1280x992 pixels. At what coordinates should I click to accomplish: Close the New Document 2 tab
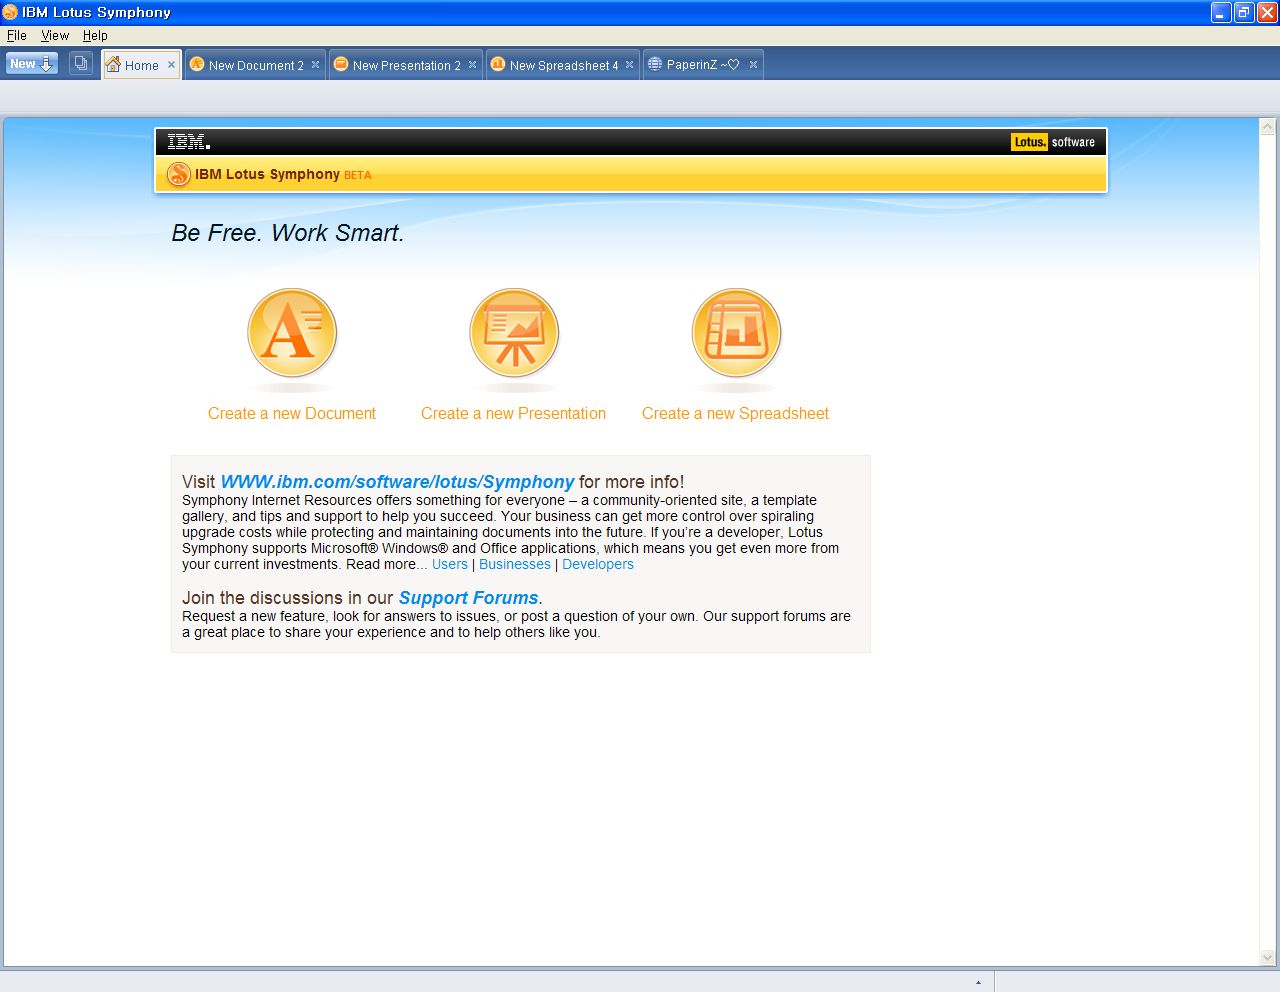point(315,65)
